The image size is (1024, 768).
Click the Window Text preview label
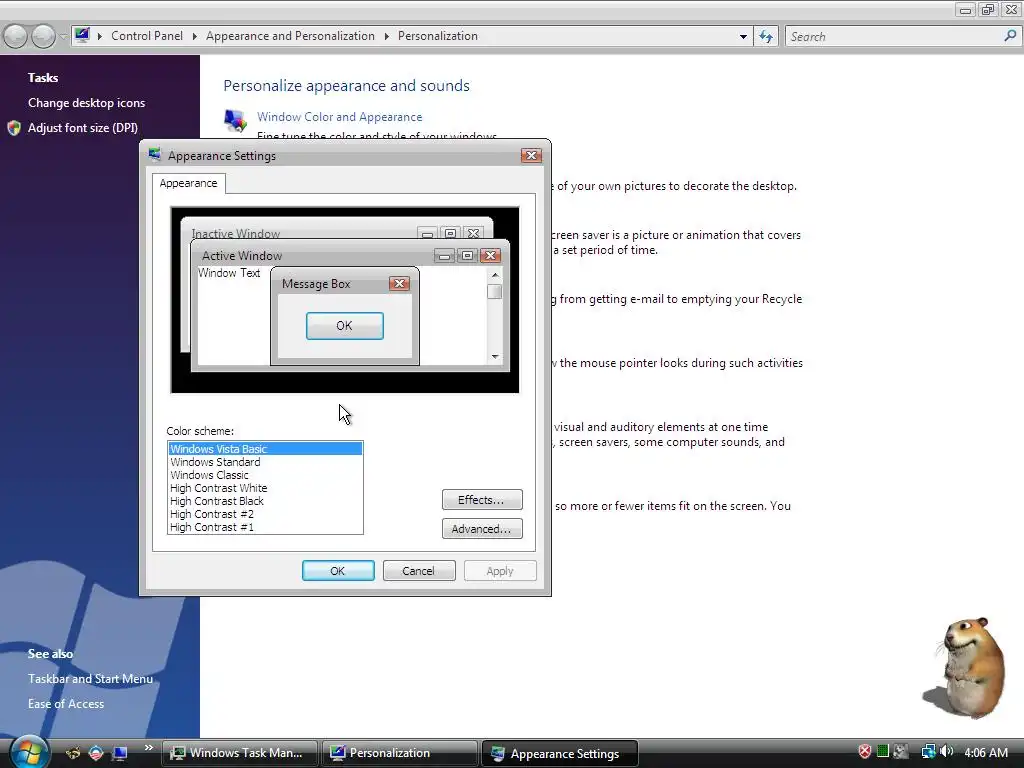(x=229, y=273)
